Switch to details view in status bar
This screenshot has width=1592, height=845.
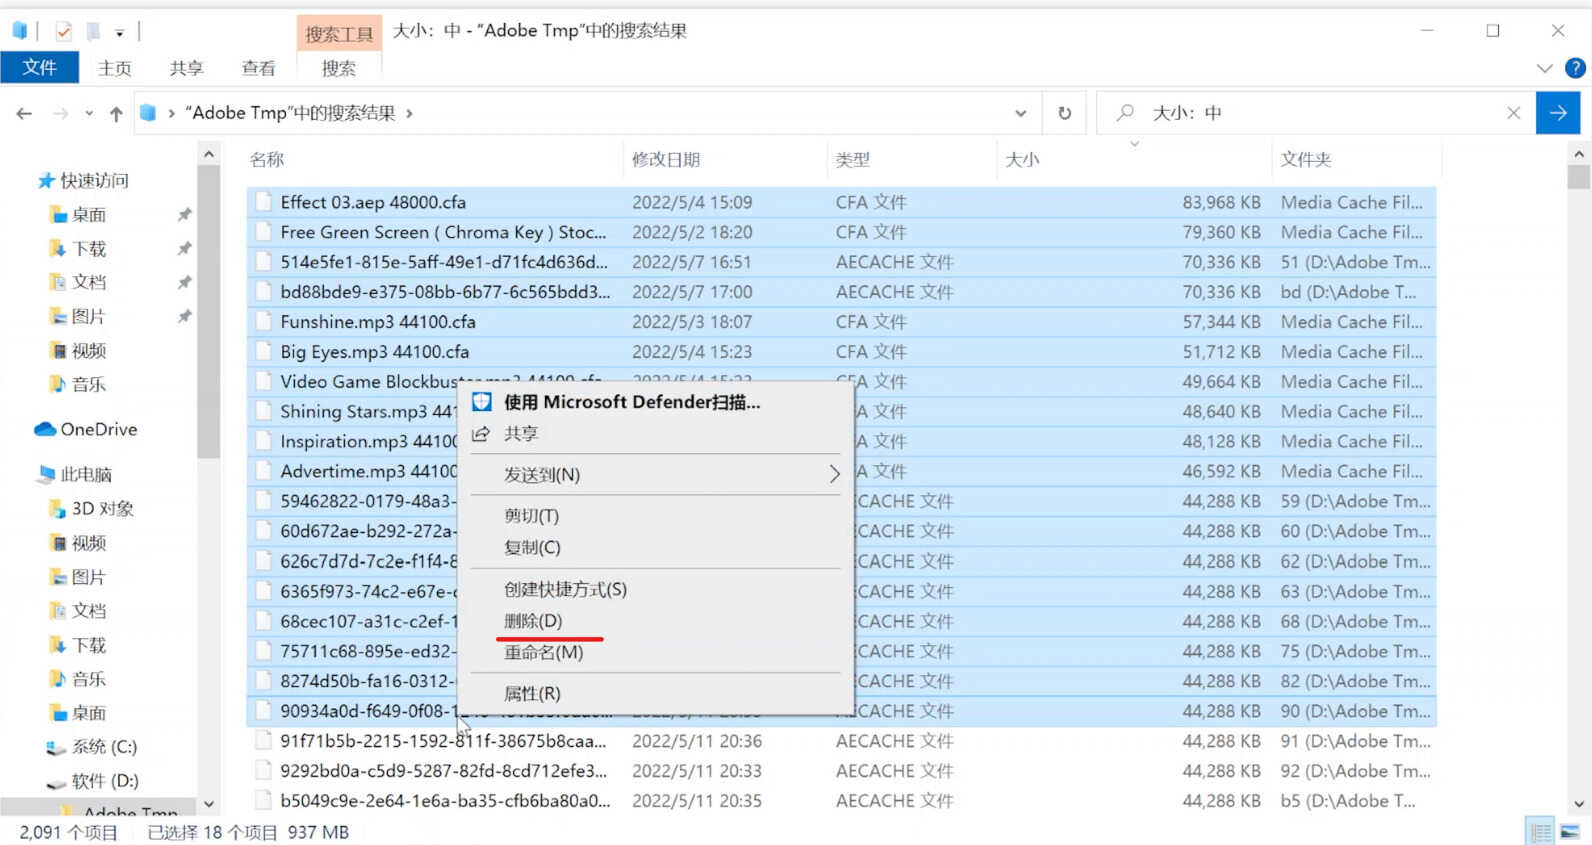pyautogui.click(x=1541, y=832)
